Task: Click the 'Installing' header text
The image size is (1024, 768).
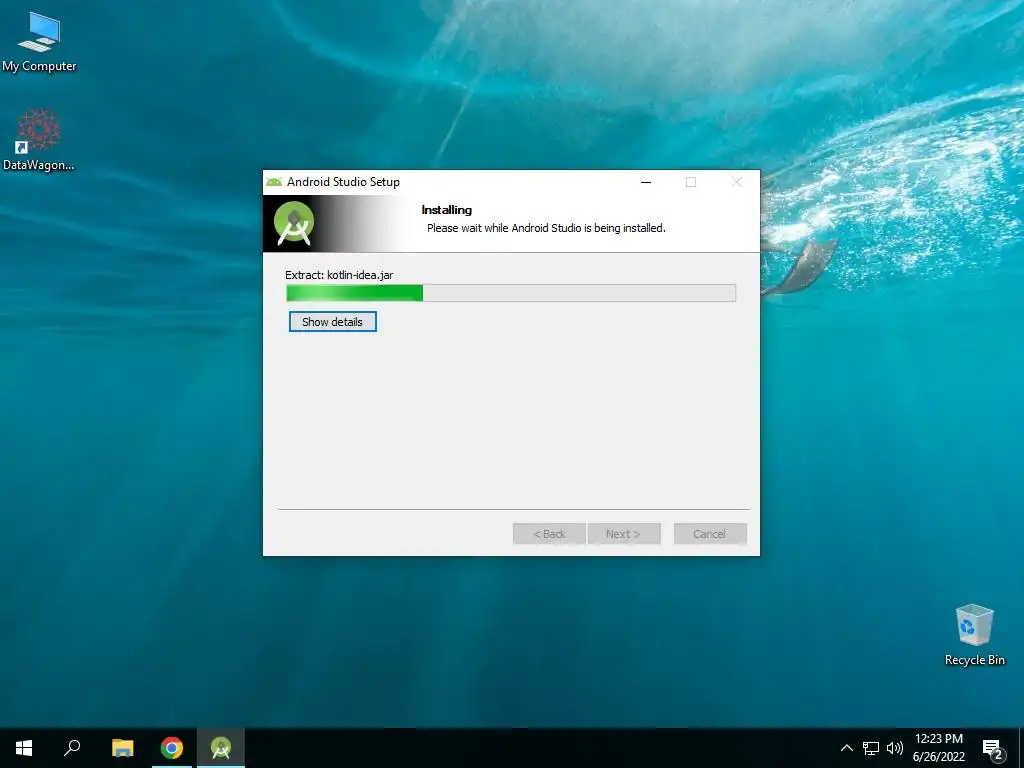Action: [x=447, y=210]
